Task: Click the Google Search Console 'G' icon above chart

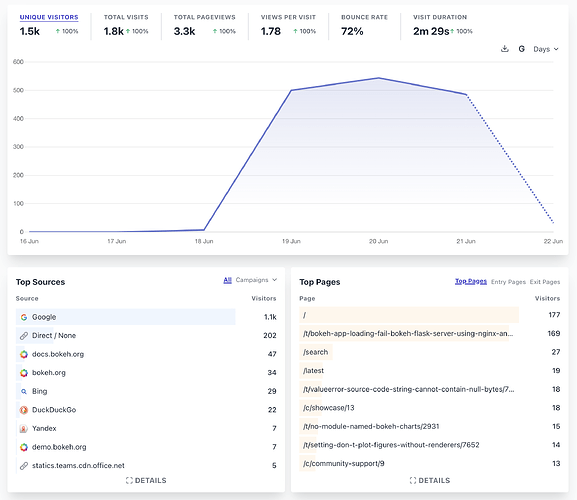Action: point(521,49)
